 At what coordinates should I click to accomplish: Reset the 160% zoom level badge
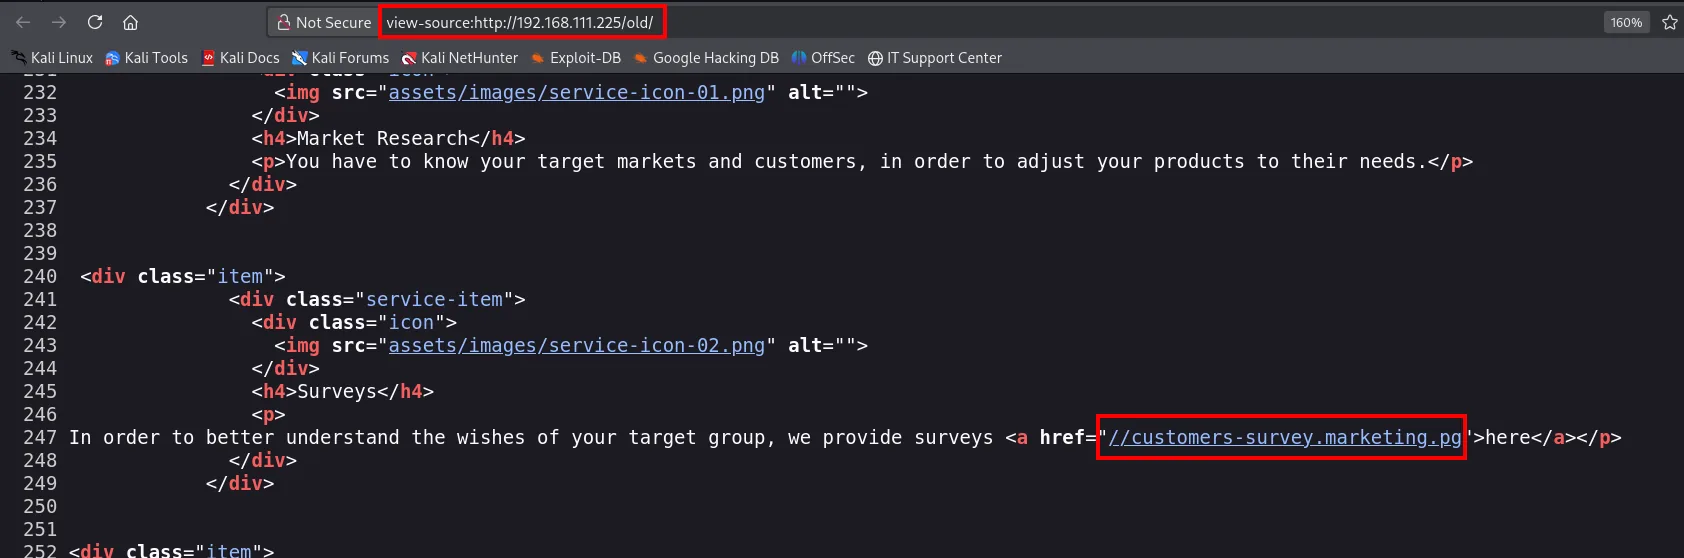pos(1626,22)
